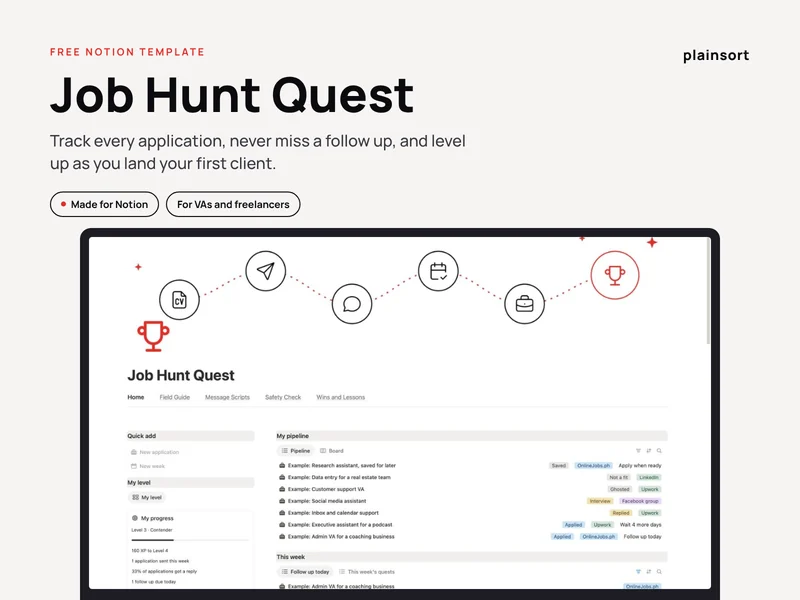Switch to This week's quests view
This screenshot has width=800, height=600.
pos(367,572)
